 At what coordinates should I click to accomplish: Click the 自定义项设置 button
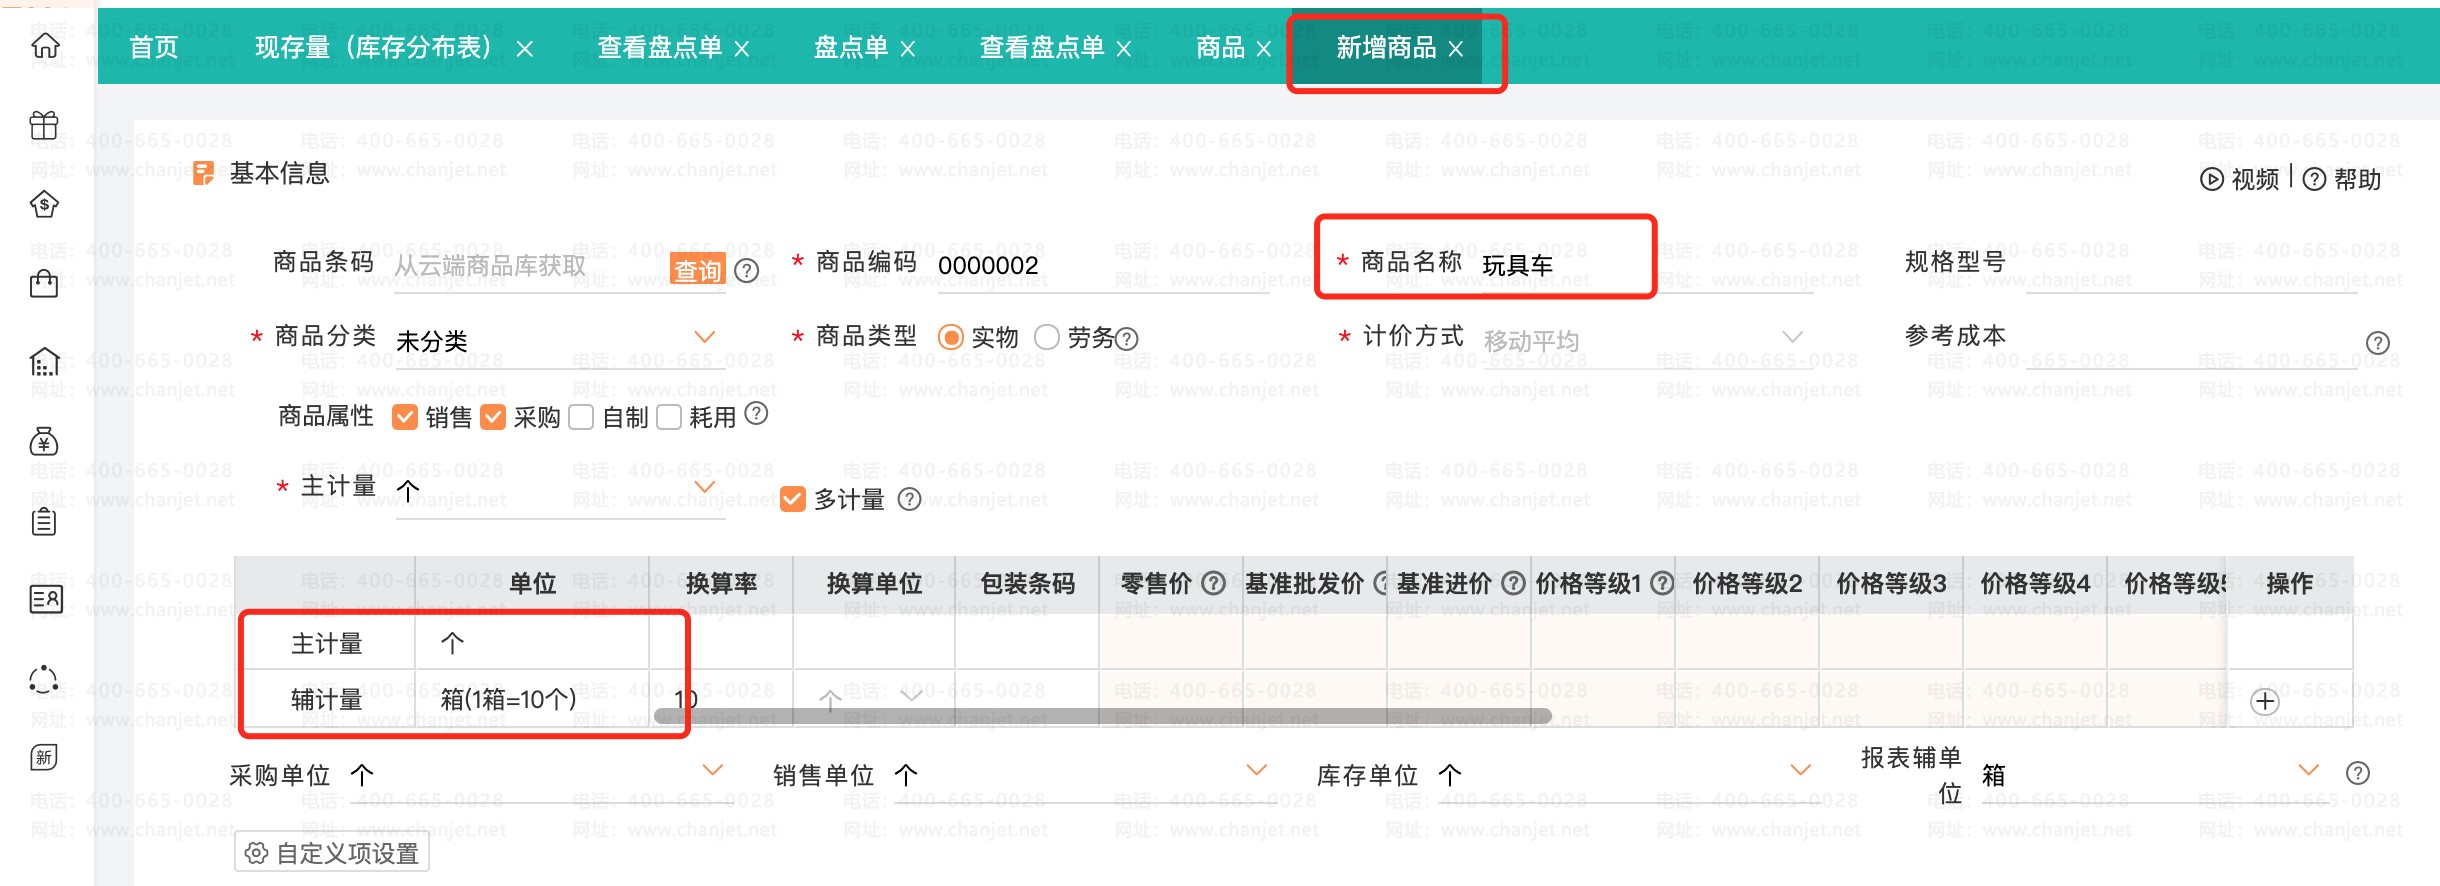point(332,853)
